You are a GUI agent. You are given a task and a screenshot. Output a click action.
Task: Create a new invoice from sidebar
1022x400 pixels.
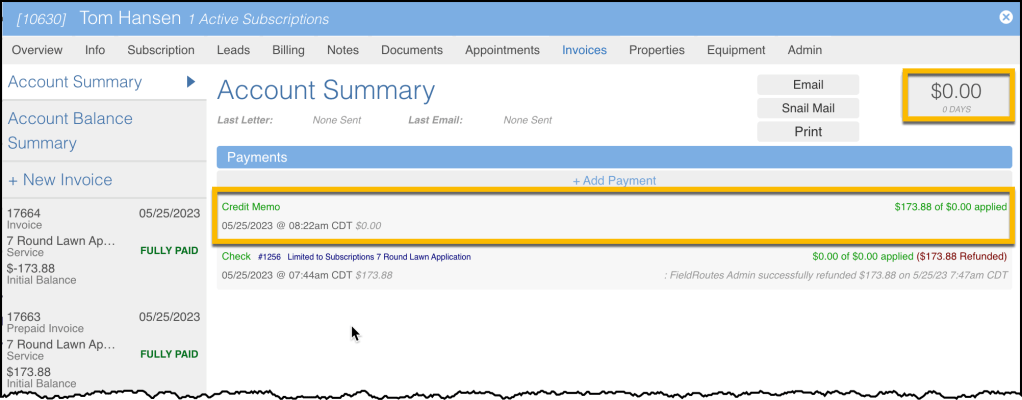coord(60,180)
